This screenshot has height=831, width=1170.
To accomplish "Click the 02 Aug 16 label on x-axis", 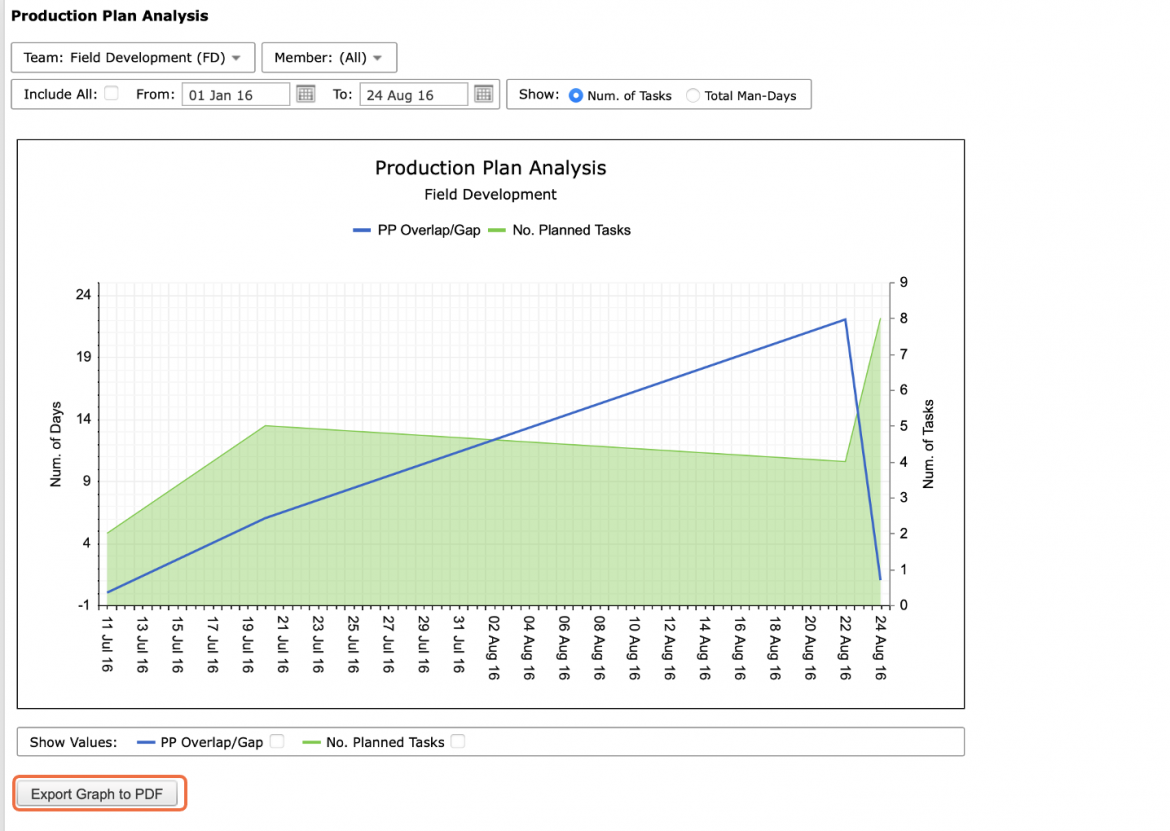I will coord(493,647).
